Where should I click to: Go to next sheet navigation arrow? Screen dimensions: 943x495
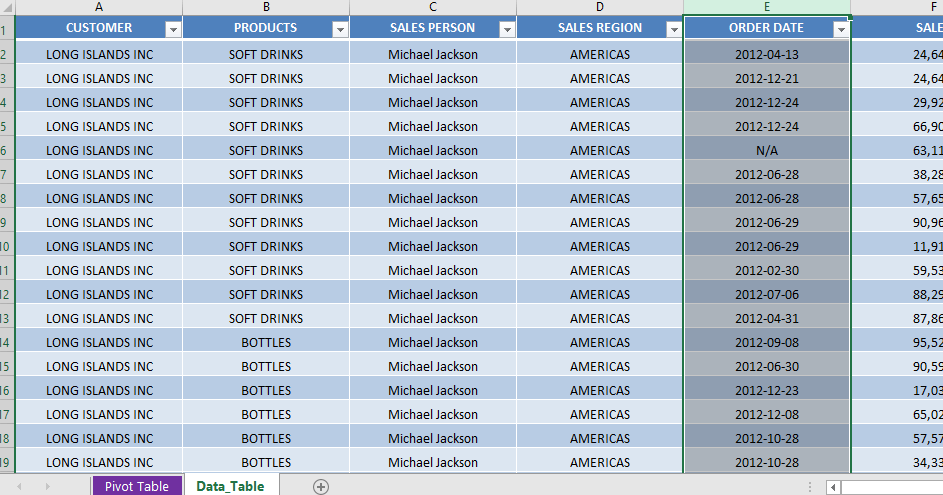[x=48, y=486]
